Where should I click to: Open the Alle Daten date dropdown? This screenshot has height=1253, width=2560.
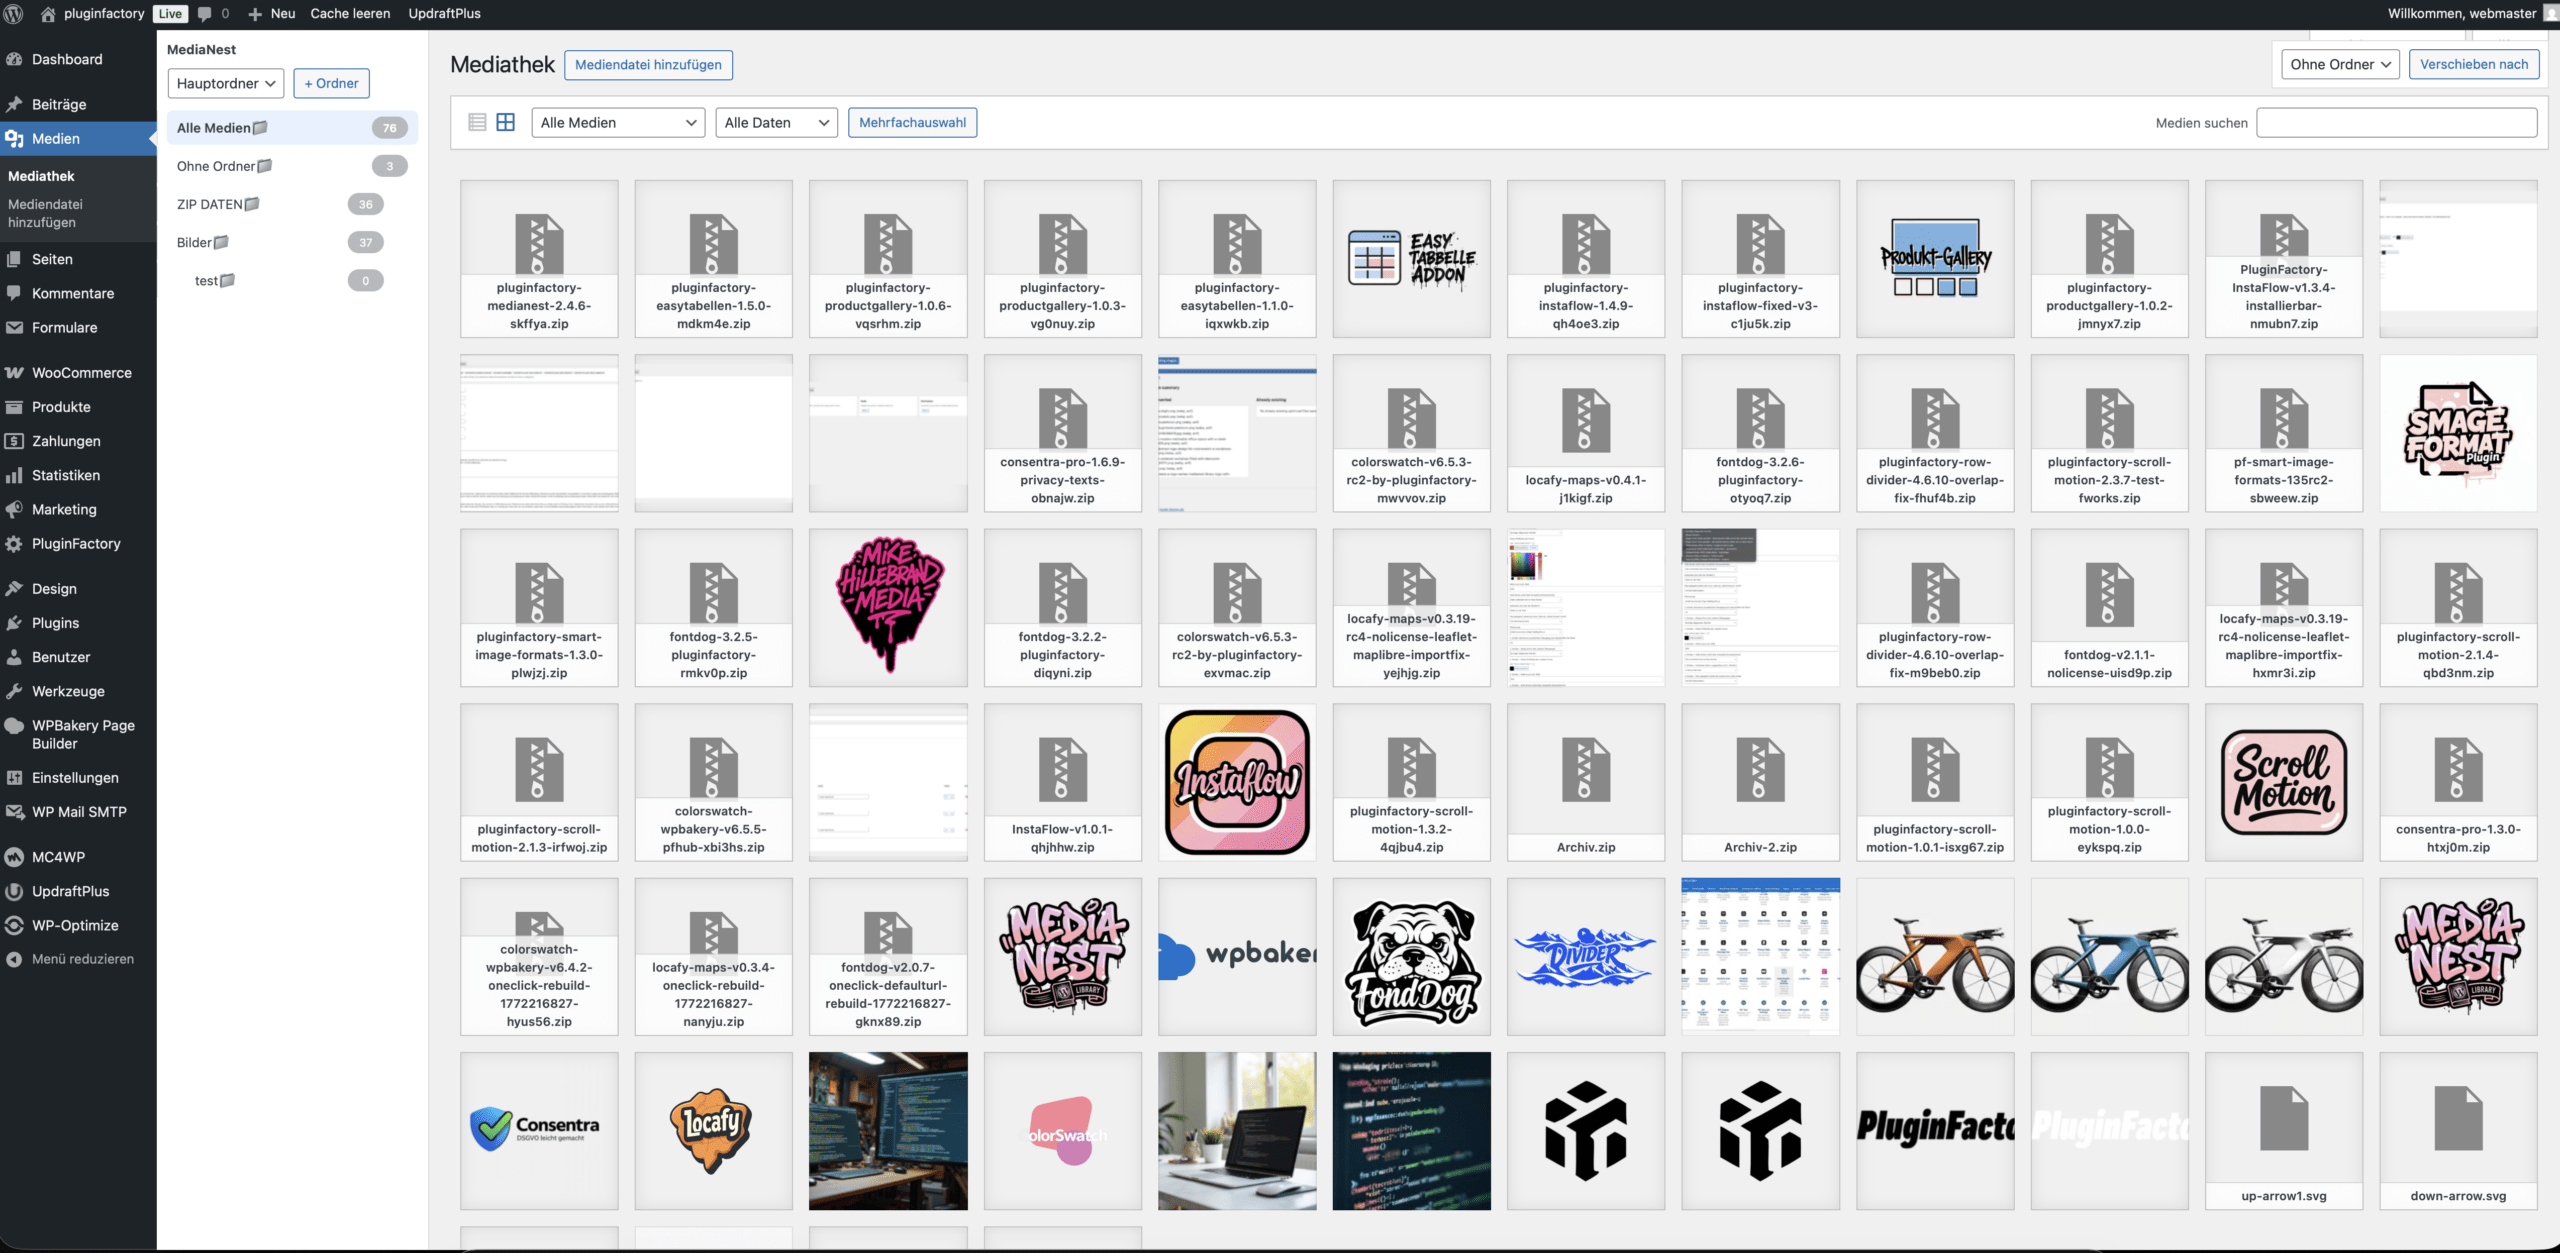pyautogui.click(x=776, y=122)
